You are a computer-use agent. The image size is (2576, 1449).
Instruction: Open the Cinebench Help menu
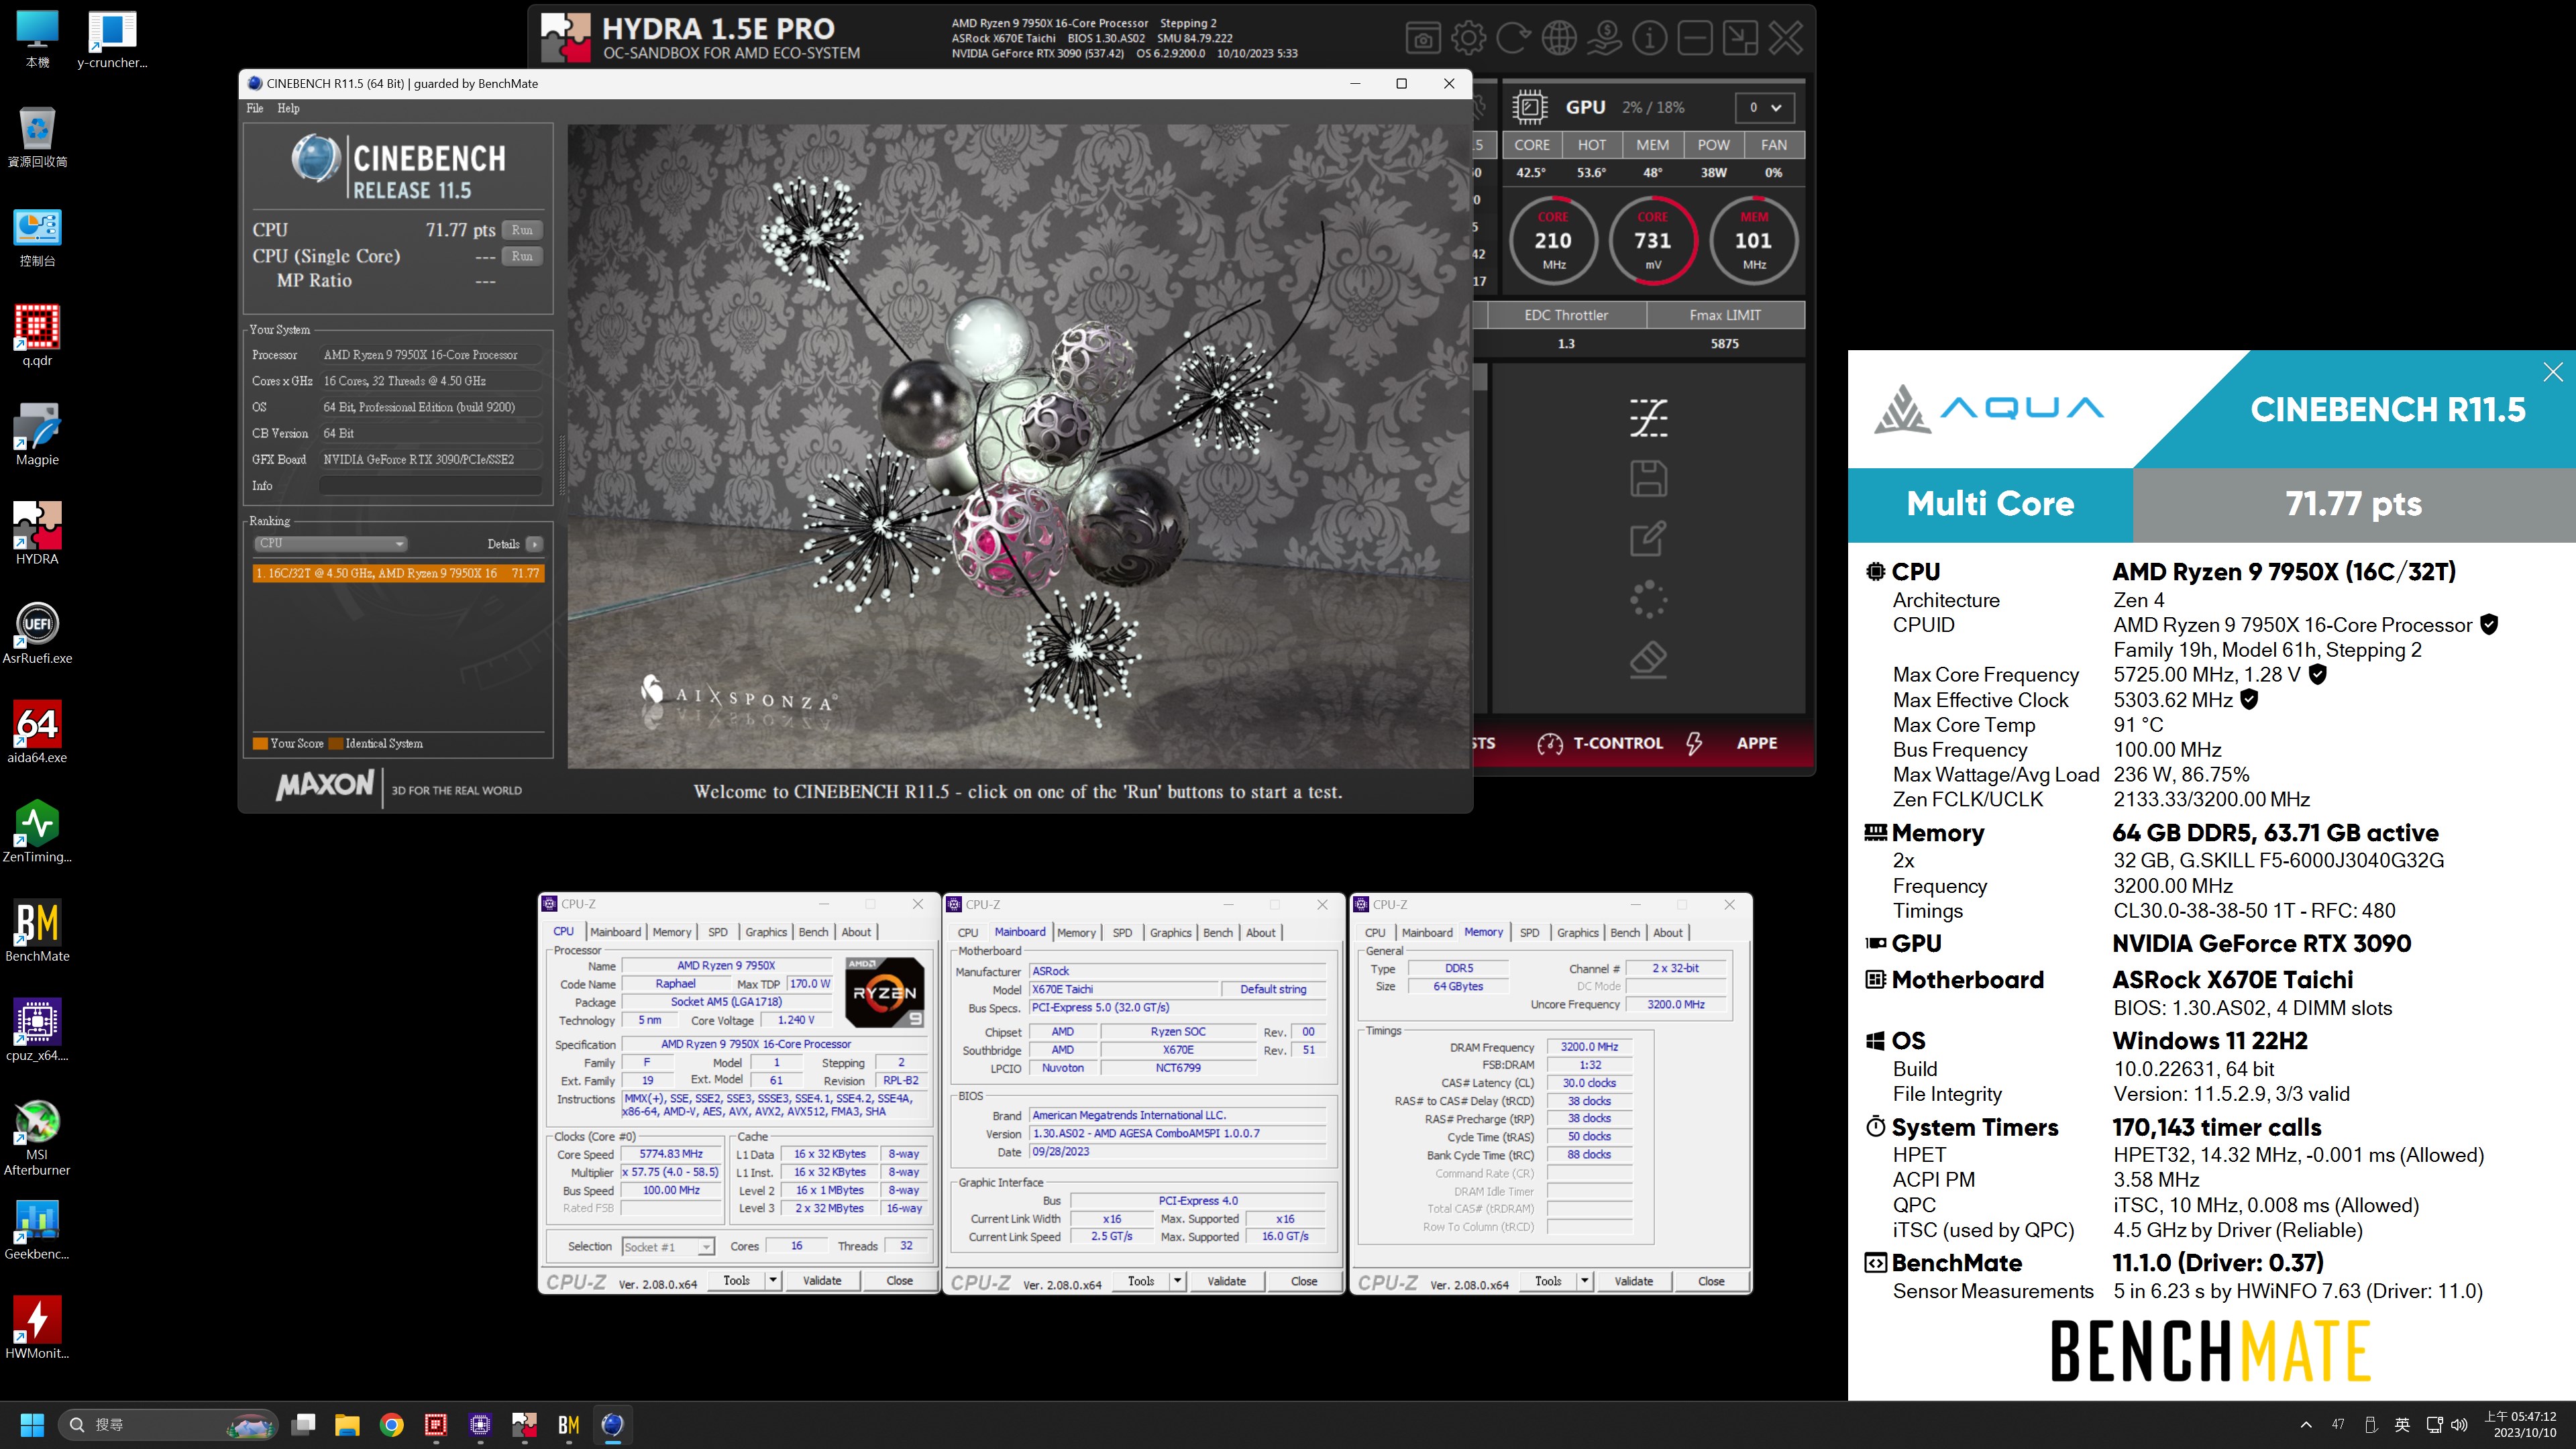[288, 108]
